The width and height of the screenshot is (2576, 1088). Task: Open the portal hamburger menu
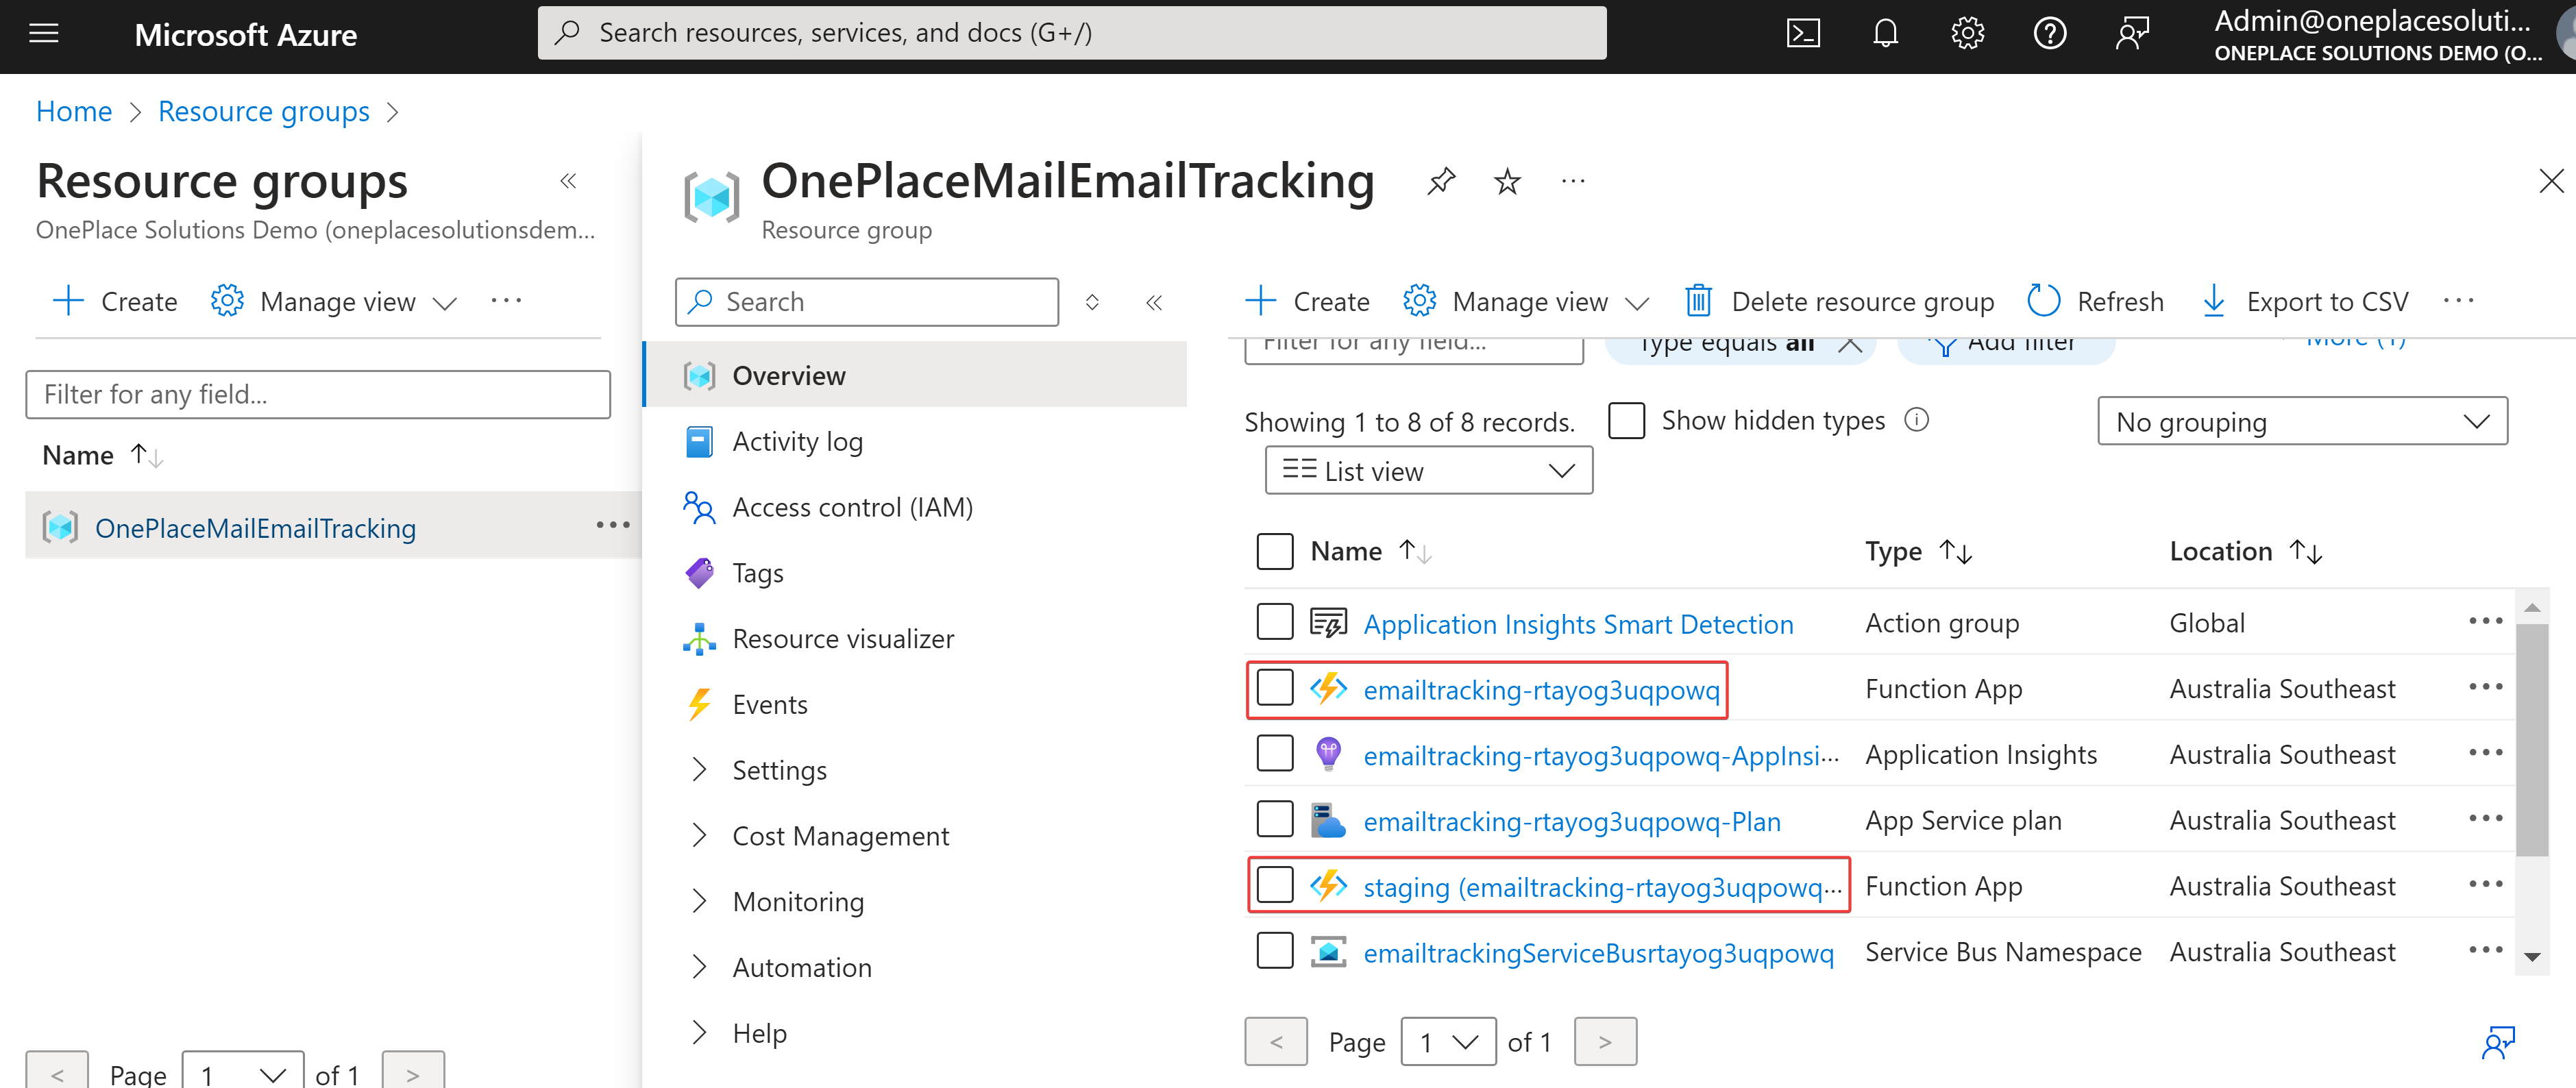point(44,34)
